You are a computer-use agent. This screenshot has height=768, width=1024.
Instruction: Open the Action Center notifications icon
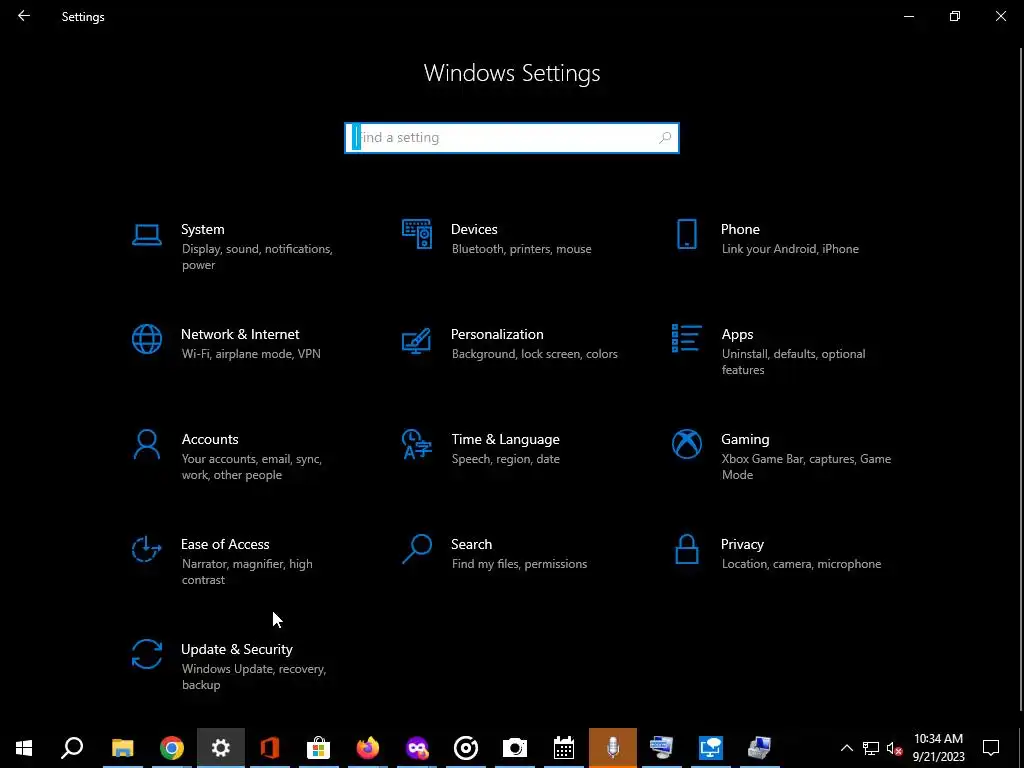[991, 748]
